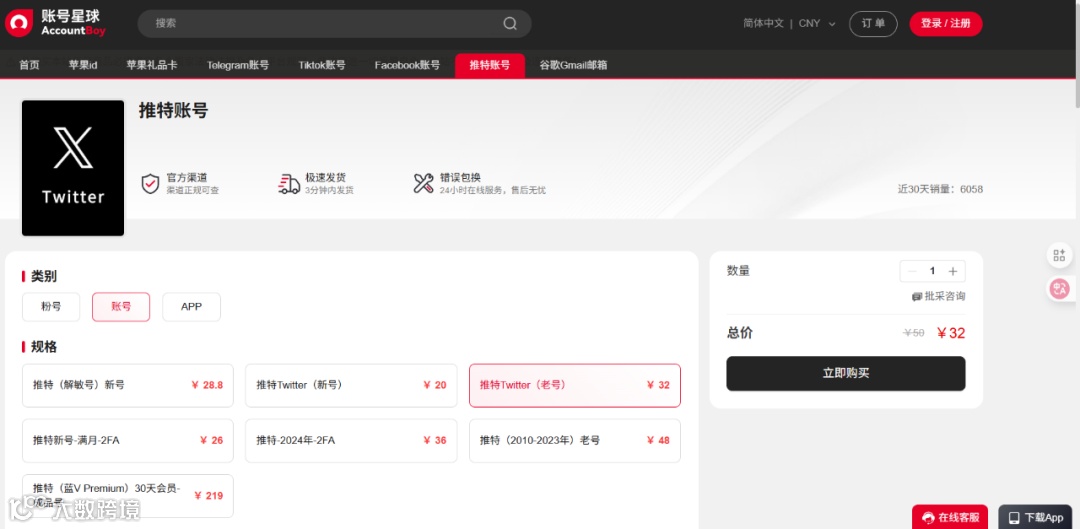Viewport: 1080px width, 529px height.
Task: Click the 推特账号 page heading
Action: coord(174,111)
